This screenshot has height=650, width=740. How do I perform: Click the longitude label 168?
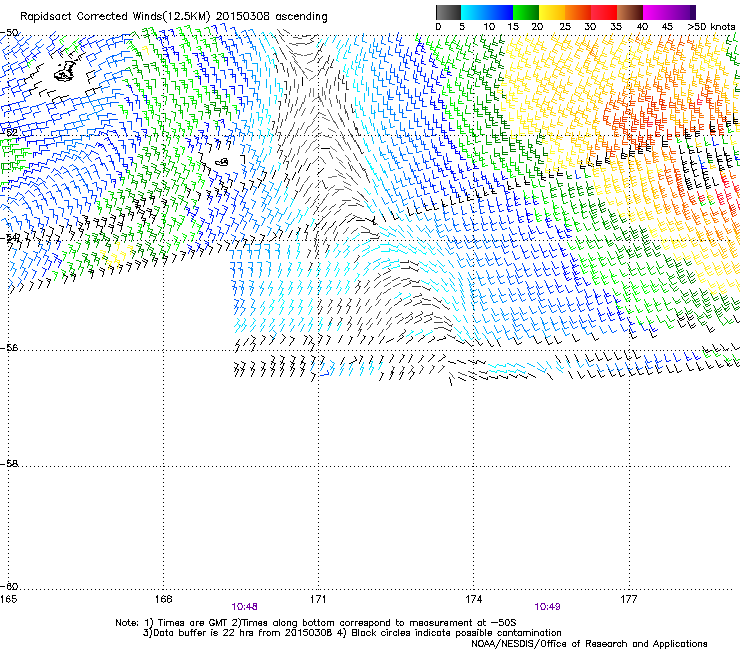(x=163, y=599)
